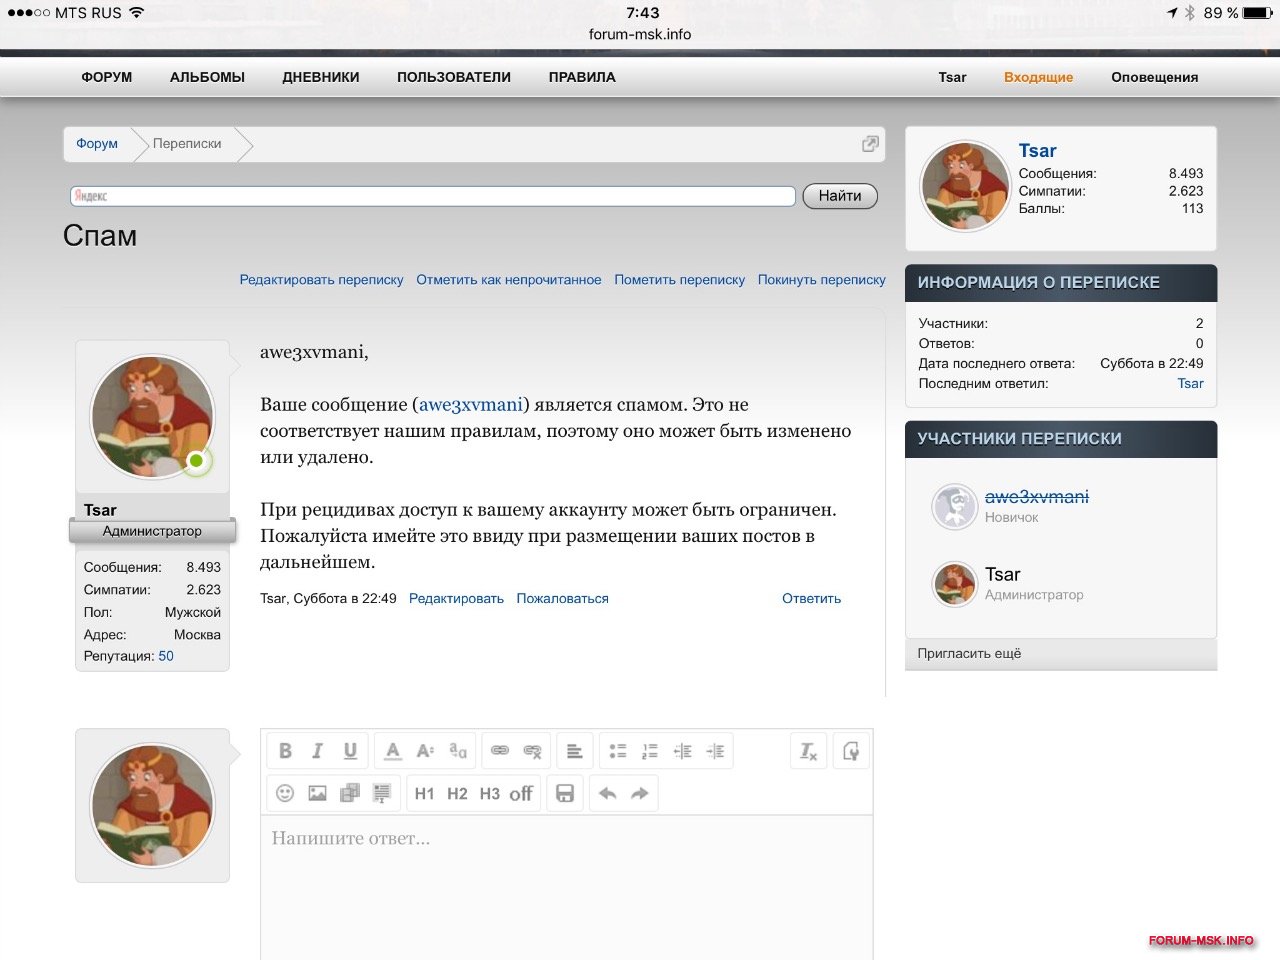Open reputation value 50 link
The height and width of the screenshot is (960, 1280).
click(x=166, y=656)
